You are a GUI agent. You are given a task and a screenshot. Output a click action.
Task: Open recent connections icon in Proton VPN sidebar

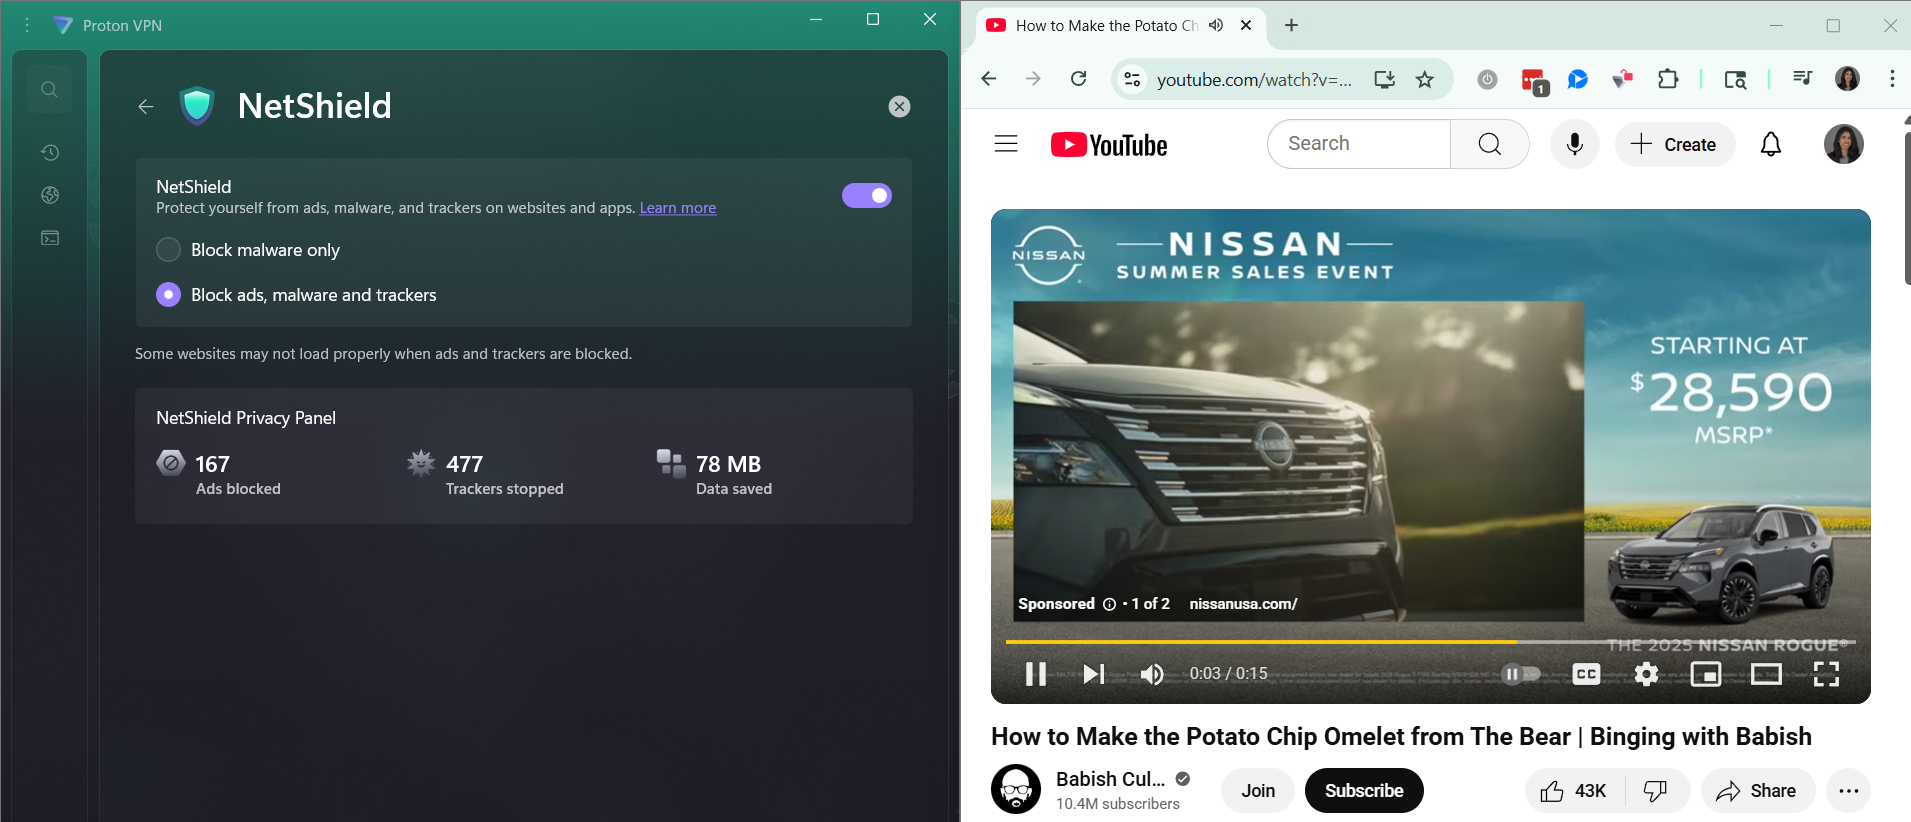click(50, 152)
